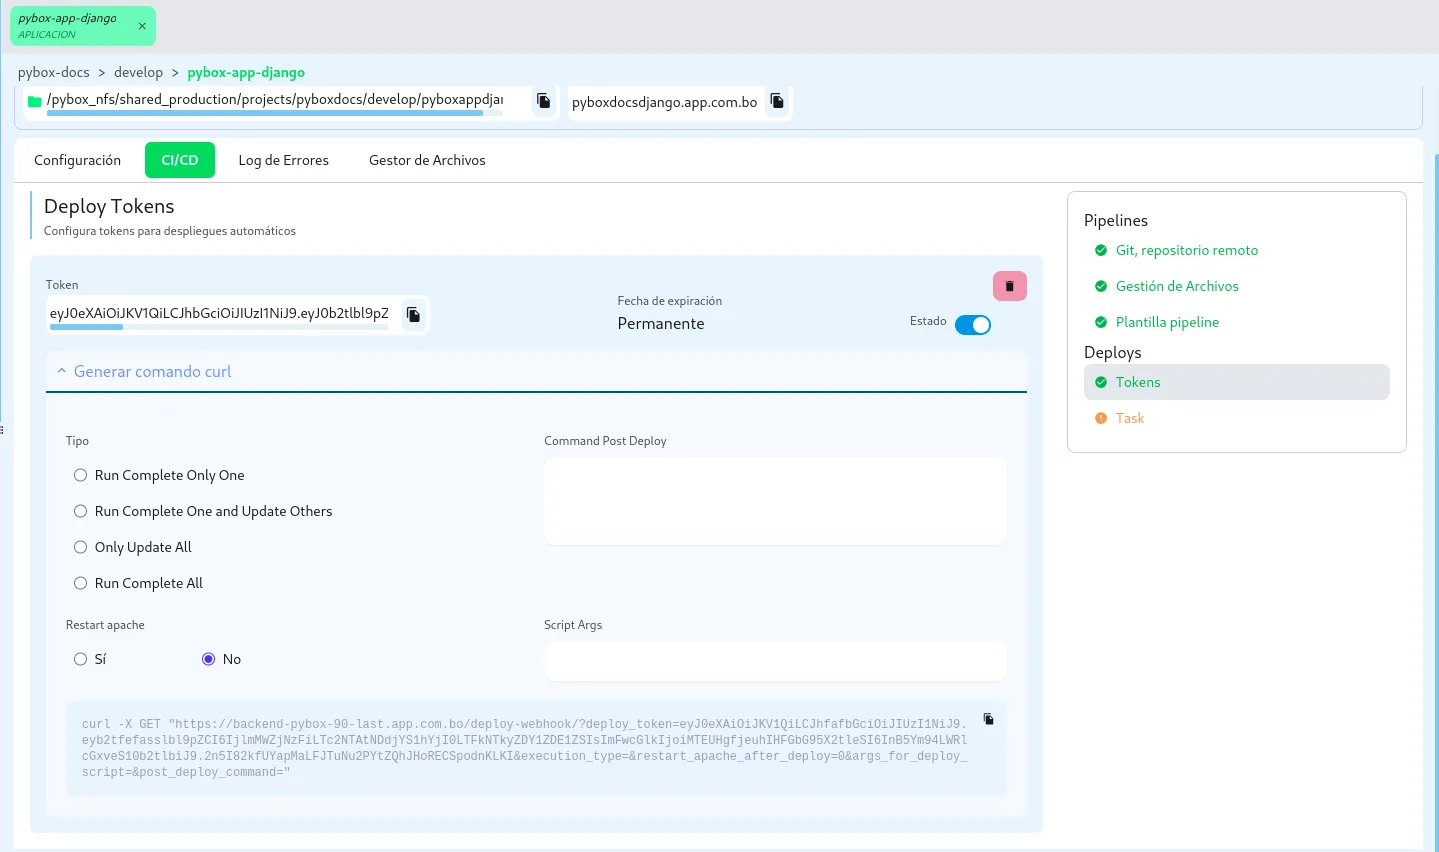This screenshot has width=1439, height=852.
Task: Click the orange warning icon beside Task
Action: tap(1101, 418)
